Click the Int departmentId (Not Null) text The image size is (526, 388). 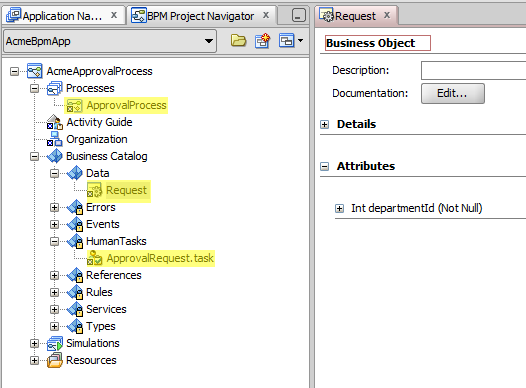pos(417,208)
